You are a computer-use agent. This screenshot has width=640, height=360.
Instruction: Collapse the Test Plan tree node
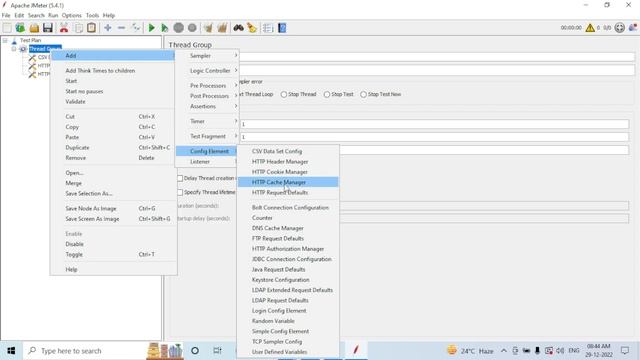point(5,40)
